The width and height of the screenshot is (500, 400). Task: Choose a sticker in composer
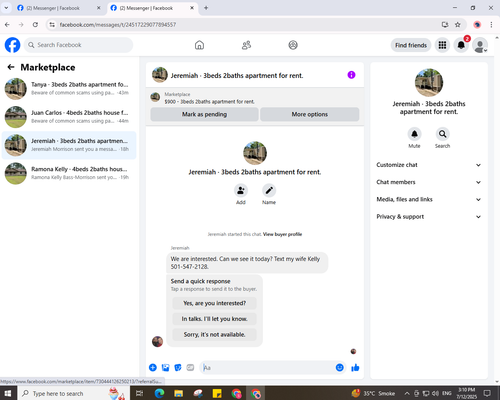tap(178, 368)
